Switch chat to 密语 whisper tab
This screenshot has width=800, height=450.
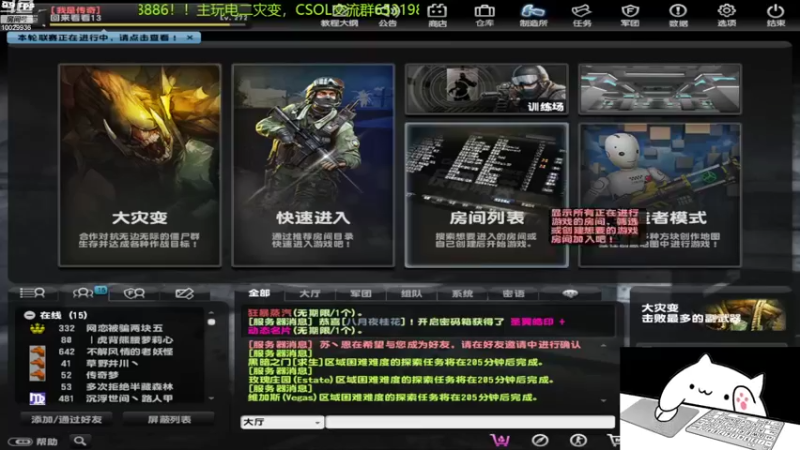click(513, 293)
